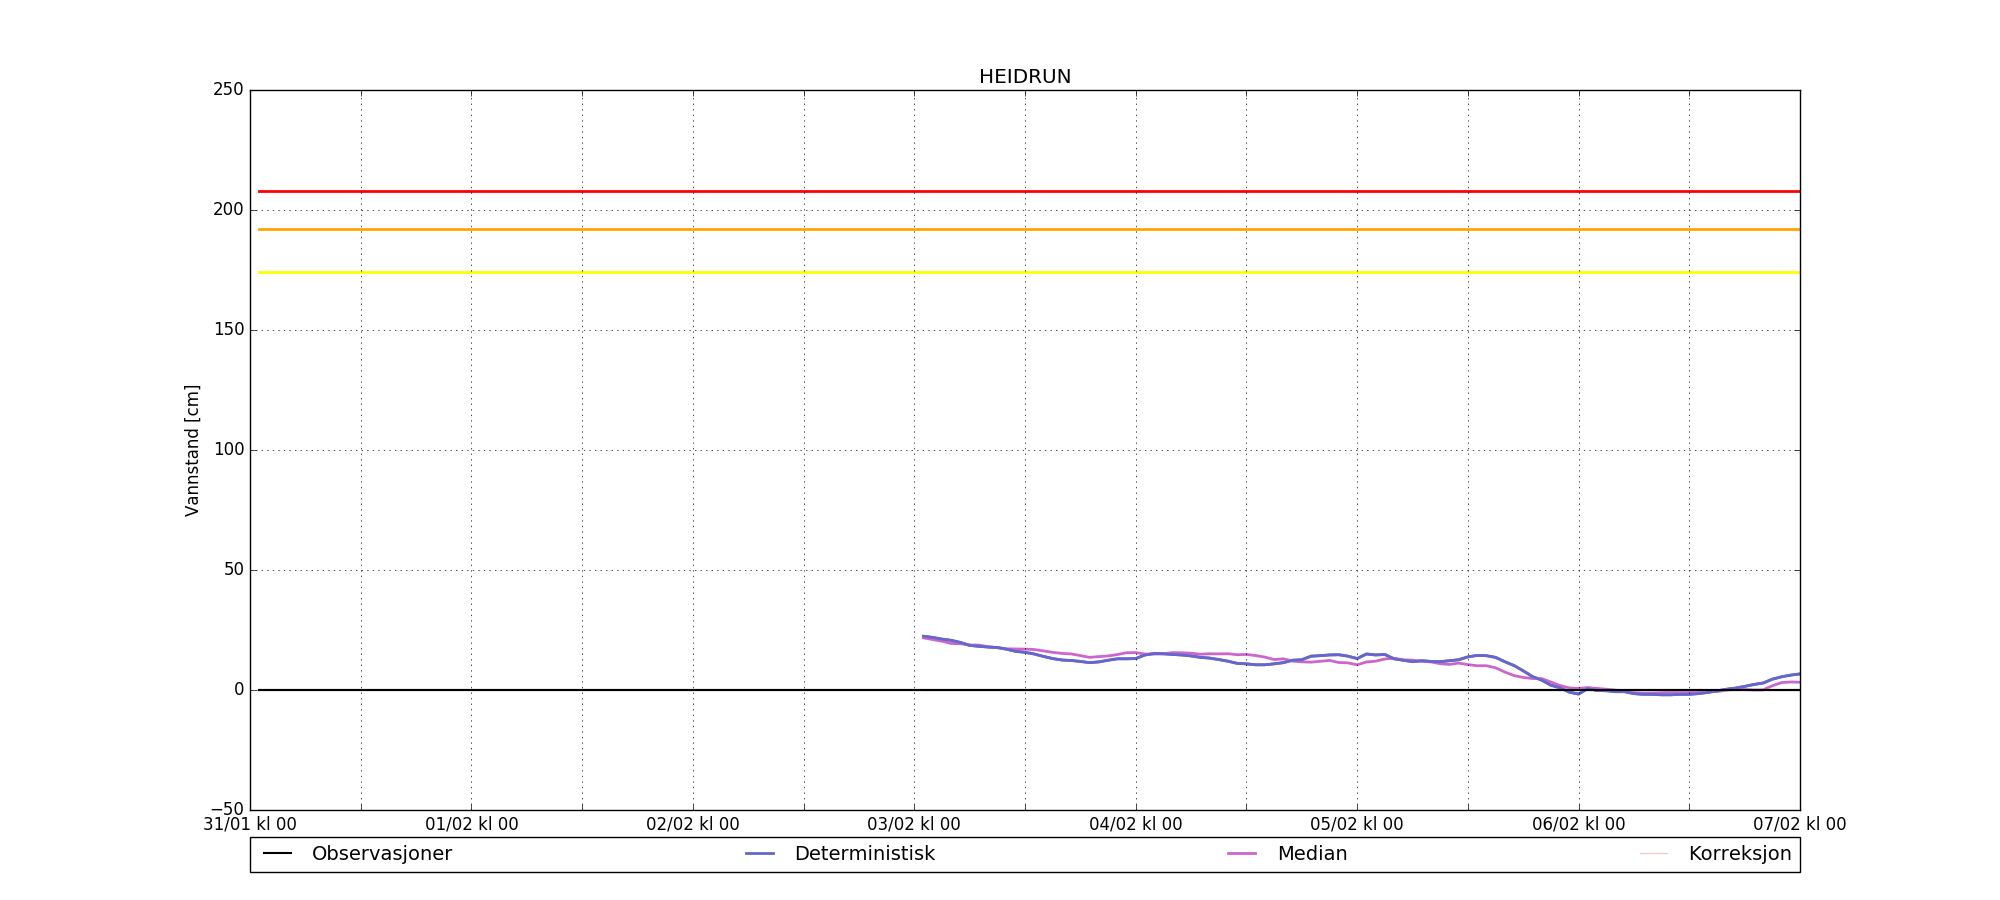
Task: Click the 05/02 kl 00 time label
Action: 1357,825
